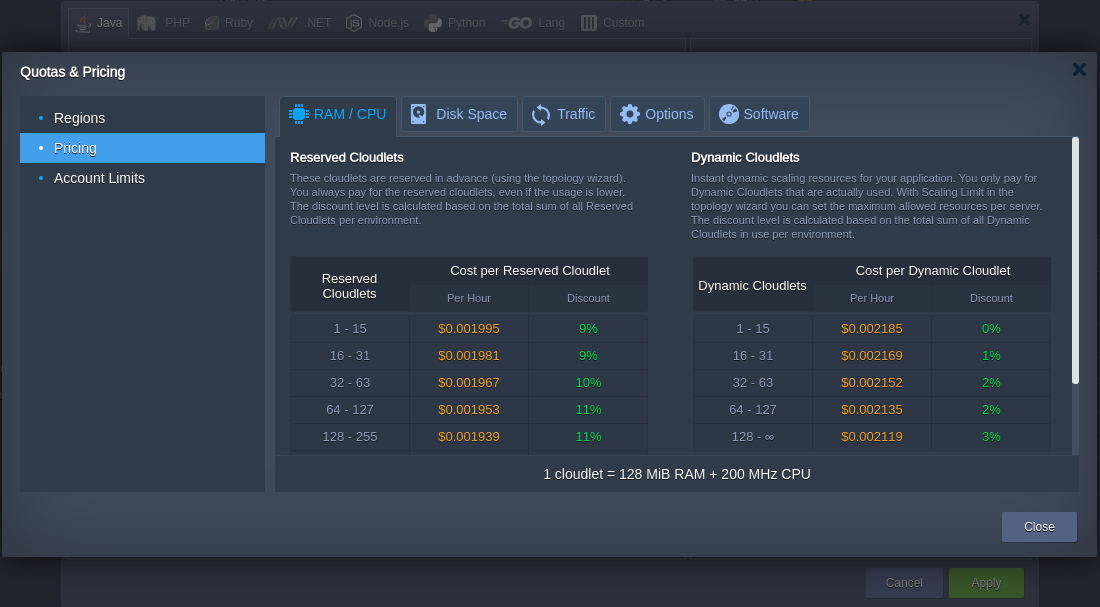Click the Close button
1100x607 pixels.
(1039, 526)
